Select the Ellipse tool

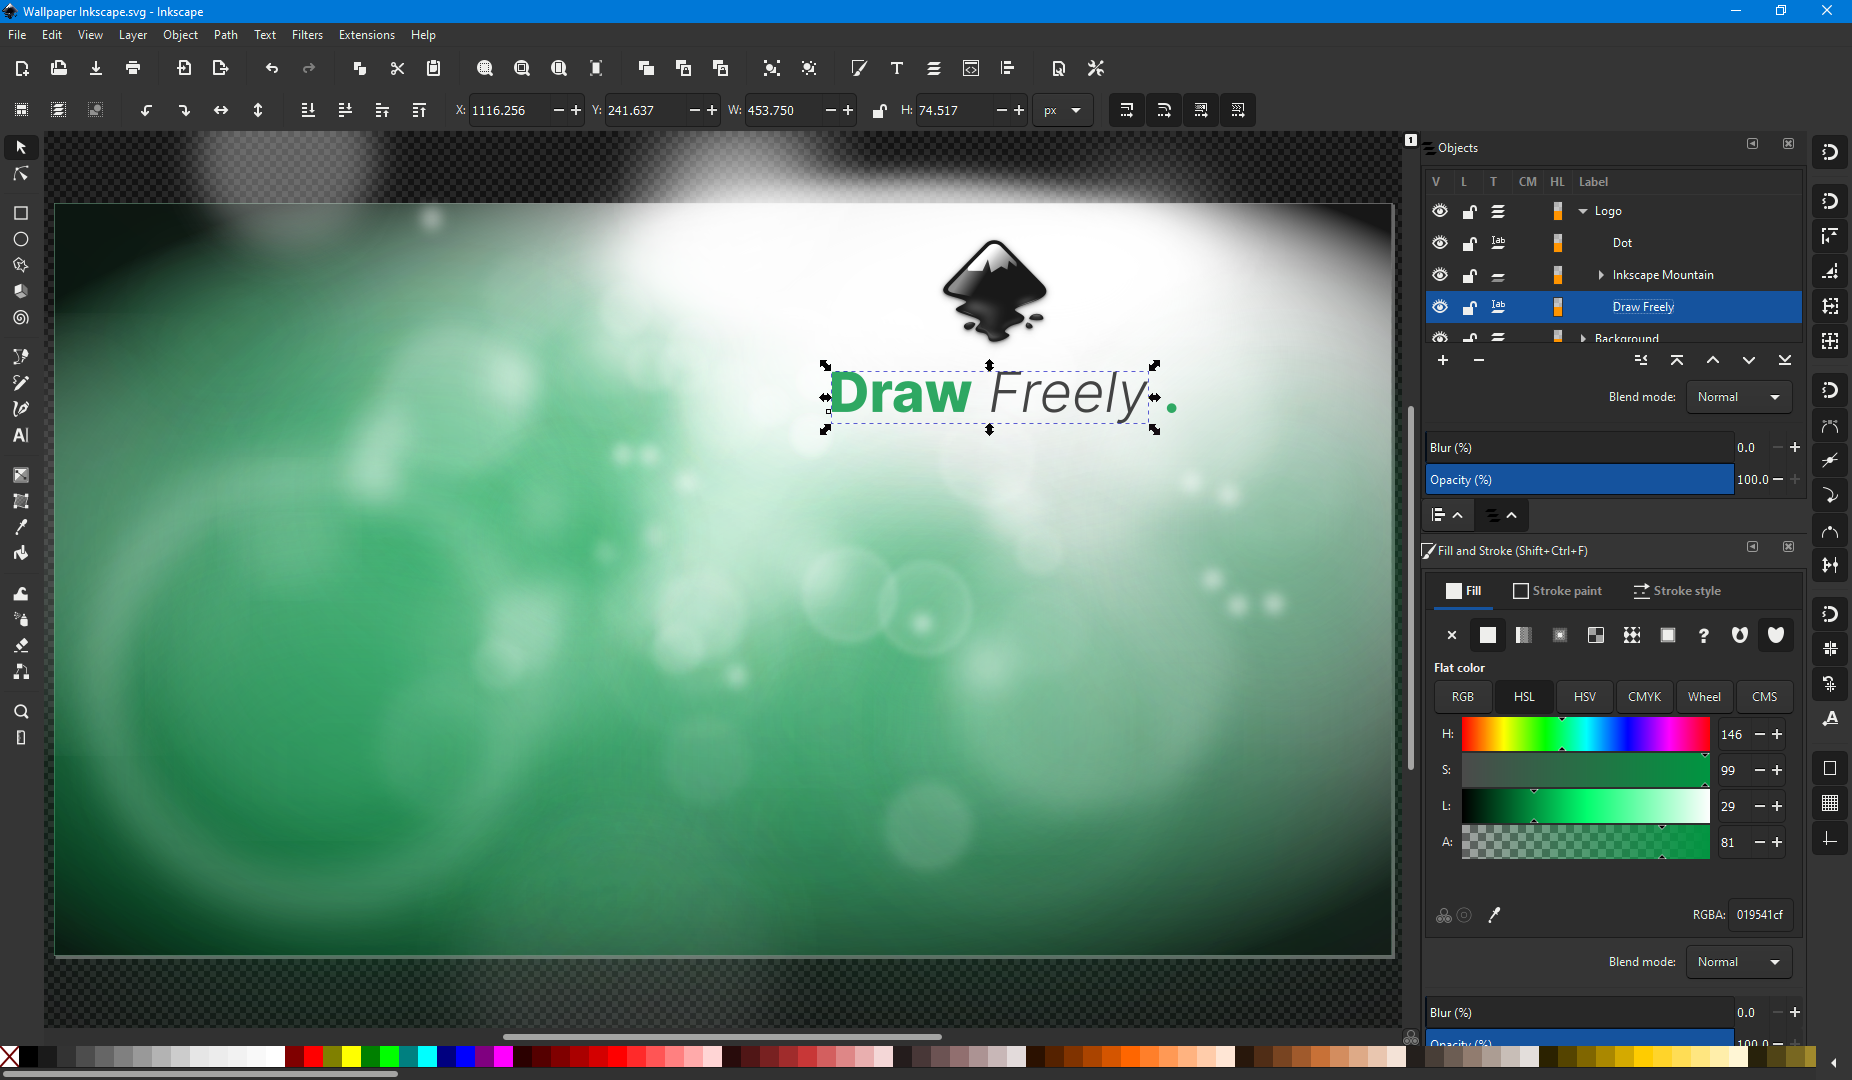pos(20,239)
